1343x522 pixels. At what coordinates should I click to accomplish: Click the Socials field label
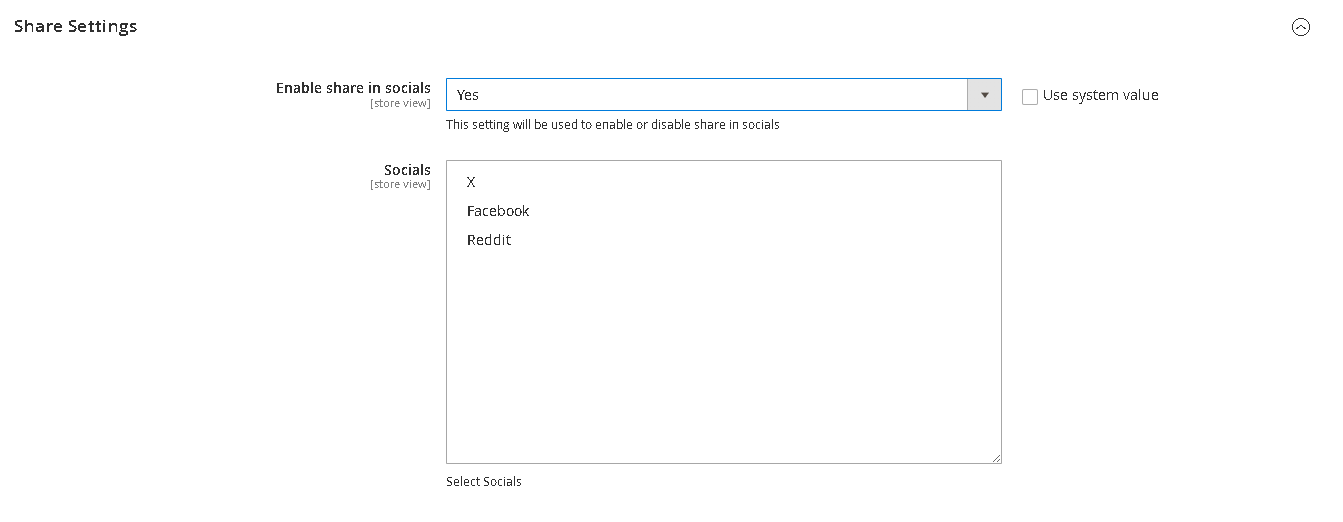[407, 170]
